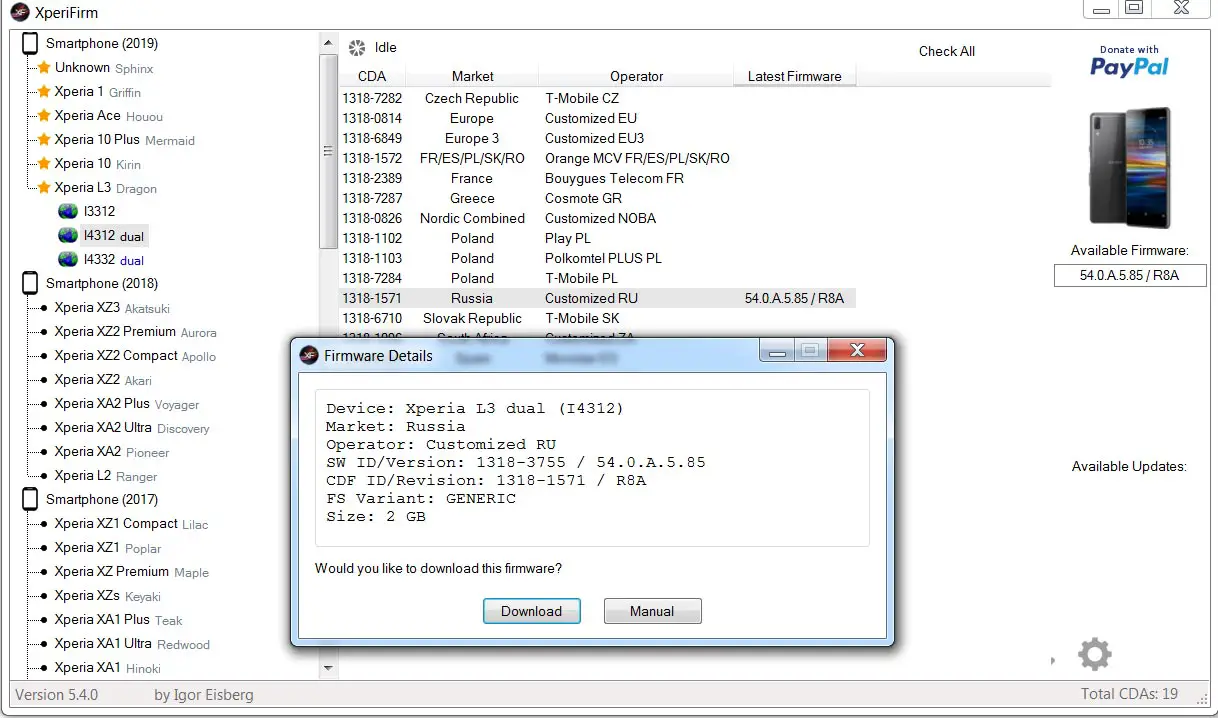
Task: Select the Customized NOBA row
Action: click(x=598, y=218)
